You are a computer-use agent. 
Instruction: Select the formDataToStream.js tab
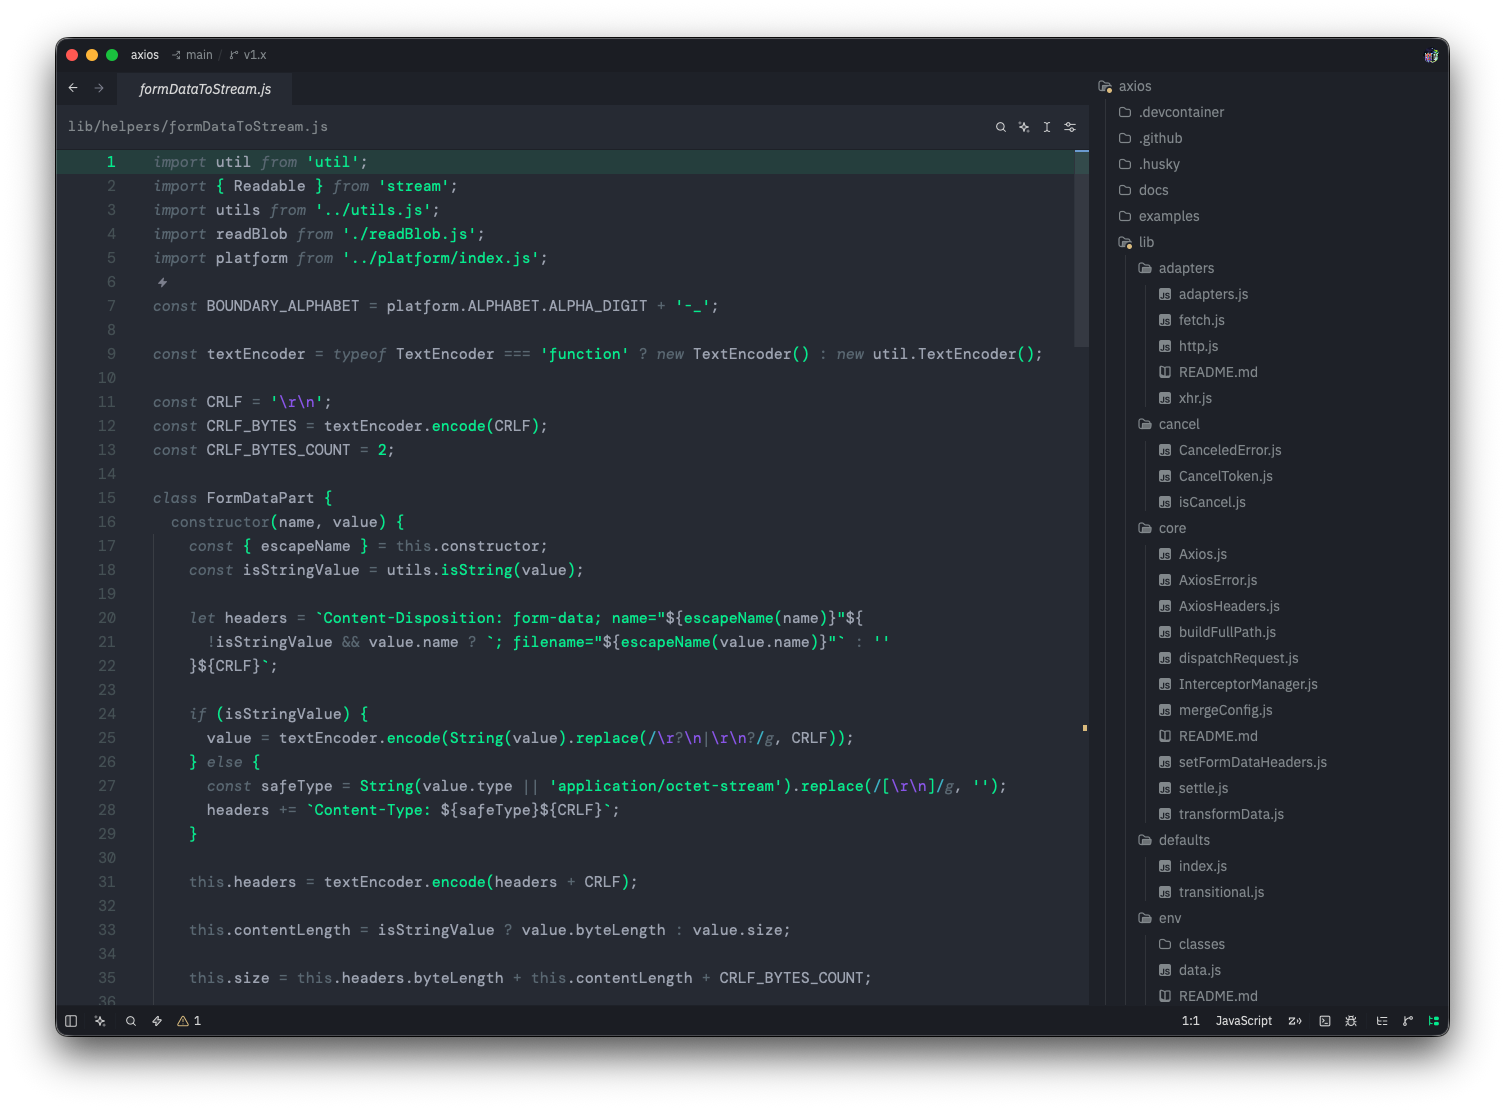click(x=205, y=89)
